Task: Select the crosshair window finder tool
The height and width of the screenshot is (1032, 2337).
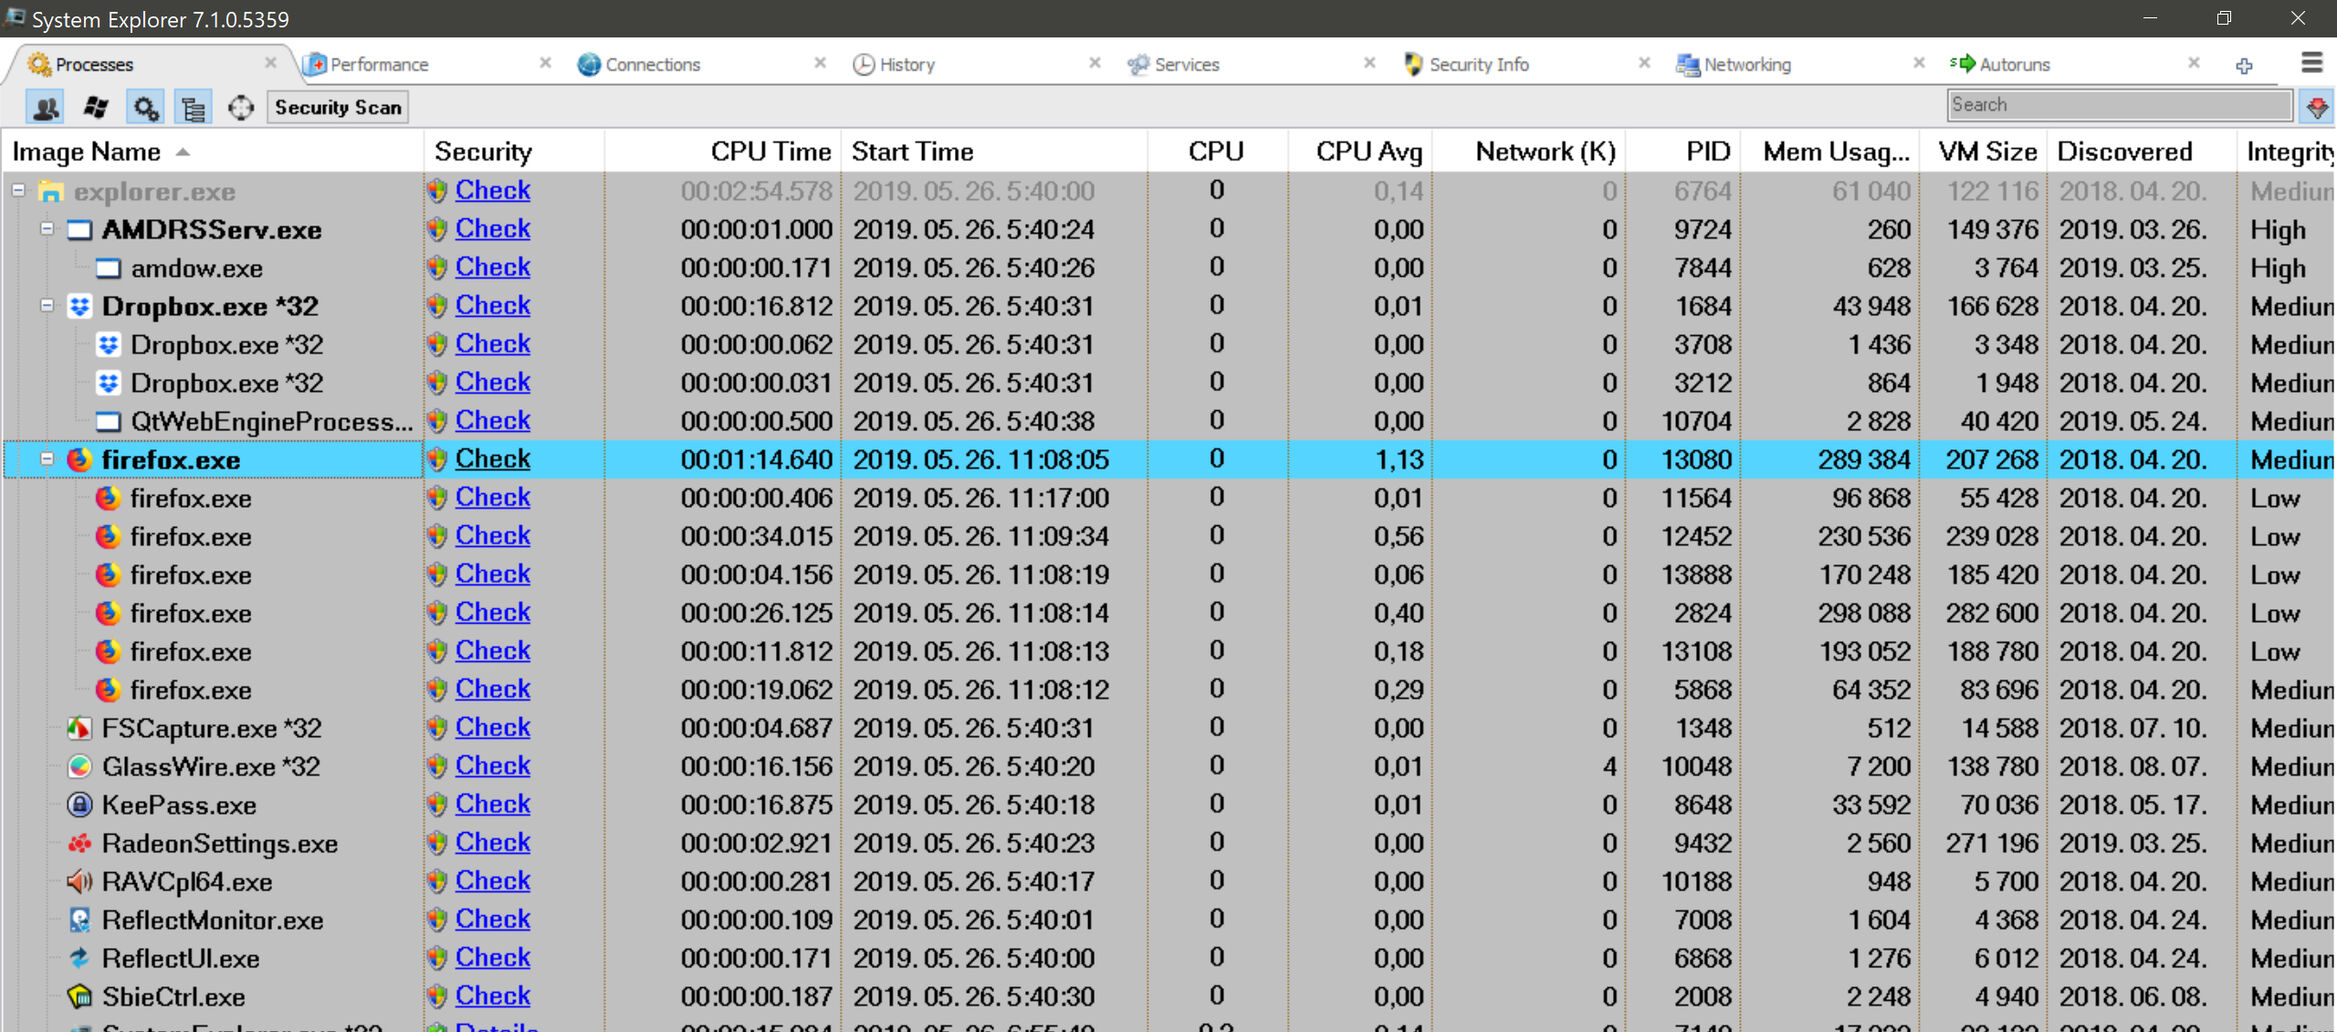Action: tap(241, 107)
